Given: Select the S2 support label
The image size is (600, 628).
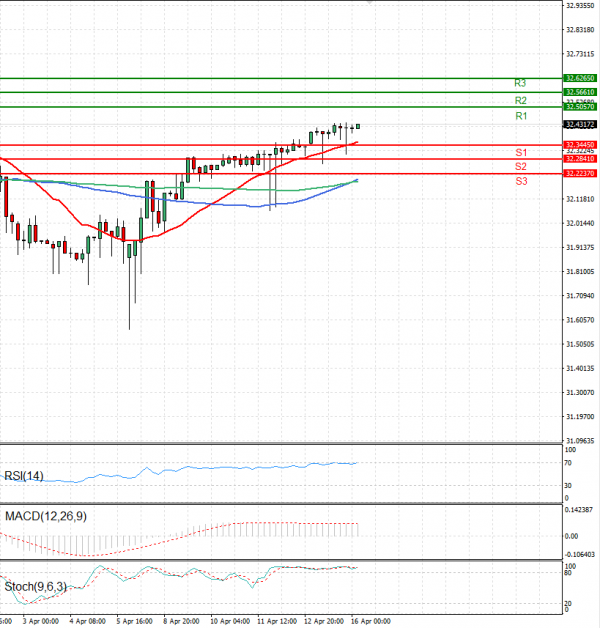Looking at the screenshot, I should point(521,167).
